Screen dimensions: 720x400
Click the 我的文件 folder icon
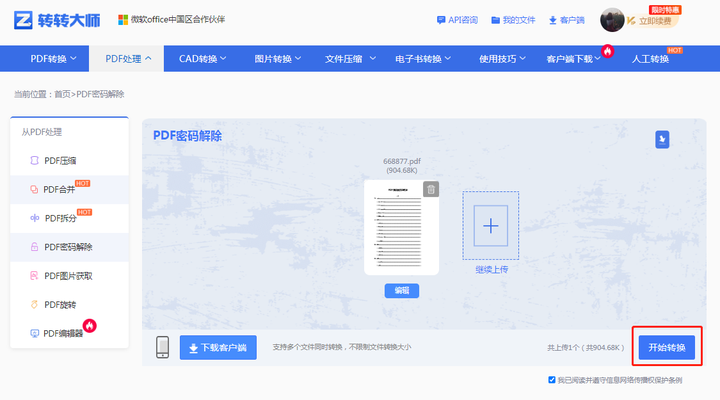495,20
